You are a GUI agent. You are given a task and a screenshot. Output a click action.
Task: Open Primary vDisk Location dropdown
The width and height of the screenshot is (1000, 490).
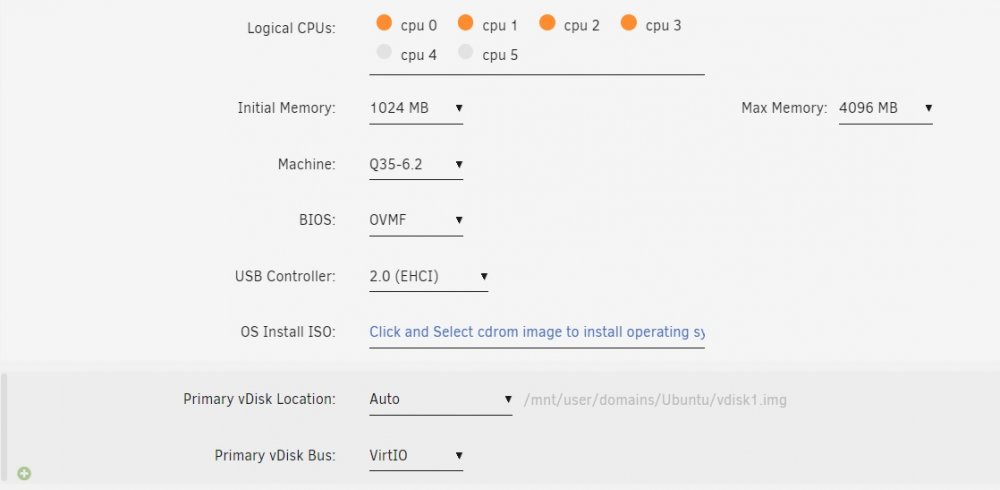point(441,399)
